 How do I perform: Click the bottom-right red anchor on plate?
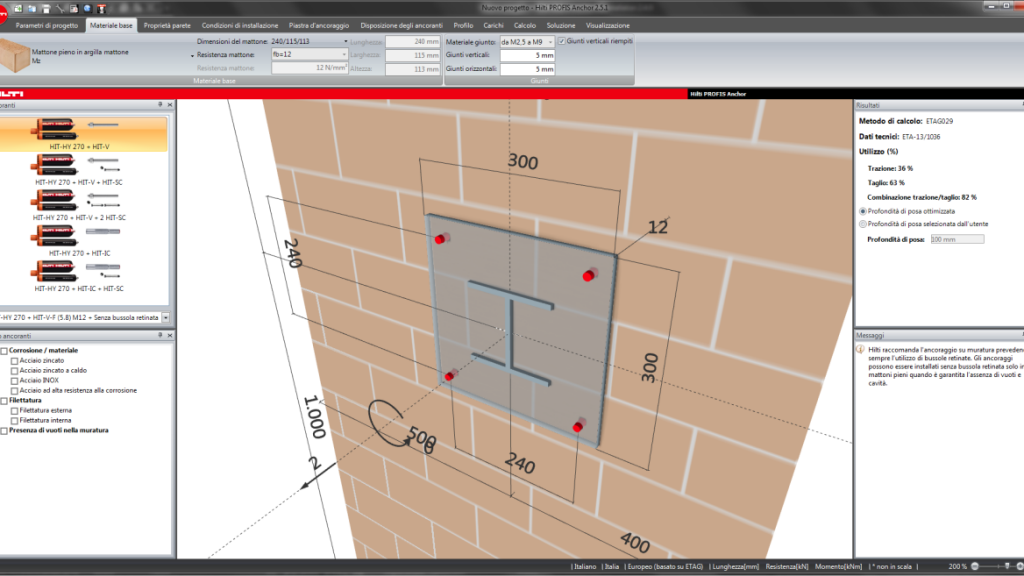click(578, 426)
